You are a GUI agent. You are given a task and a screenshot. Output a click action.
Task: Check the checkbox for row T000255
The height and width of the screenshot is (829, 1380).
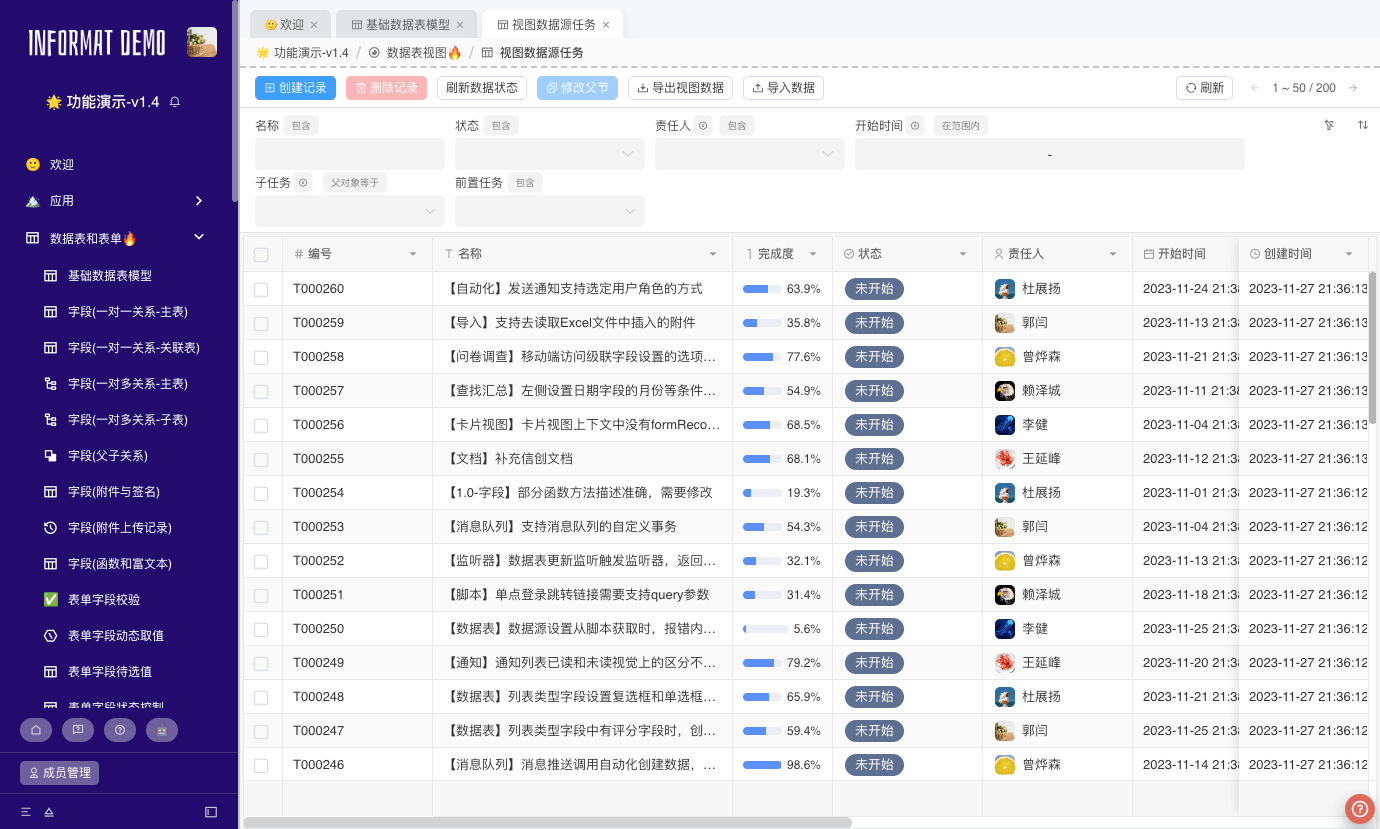click(x=262, y=458)
